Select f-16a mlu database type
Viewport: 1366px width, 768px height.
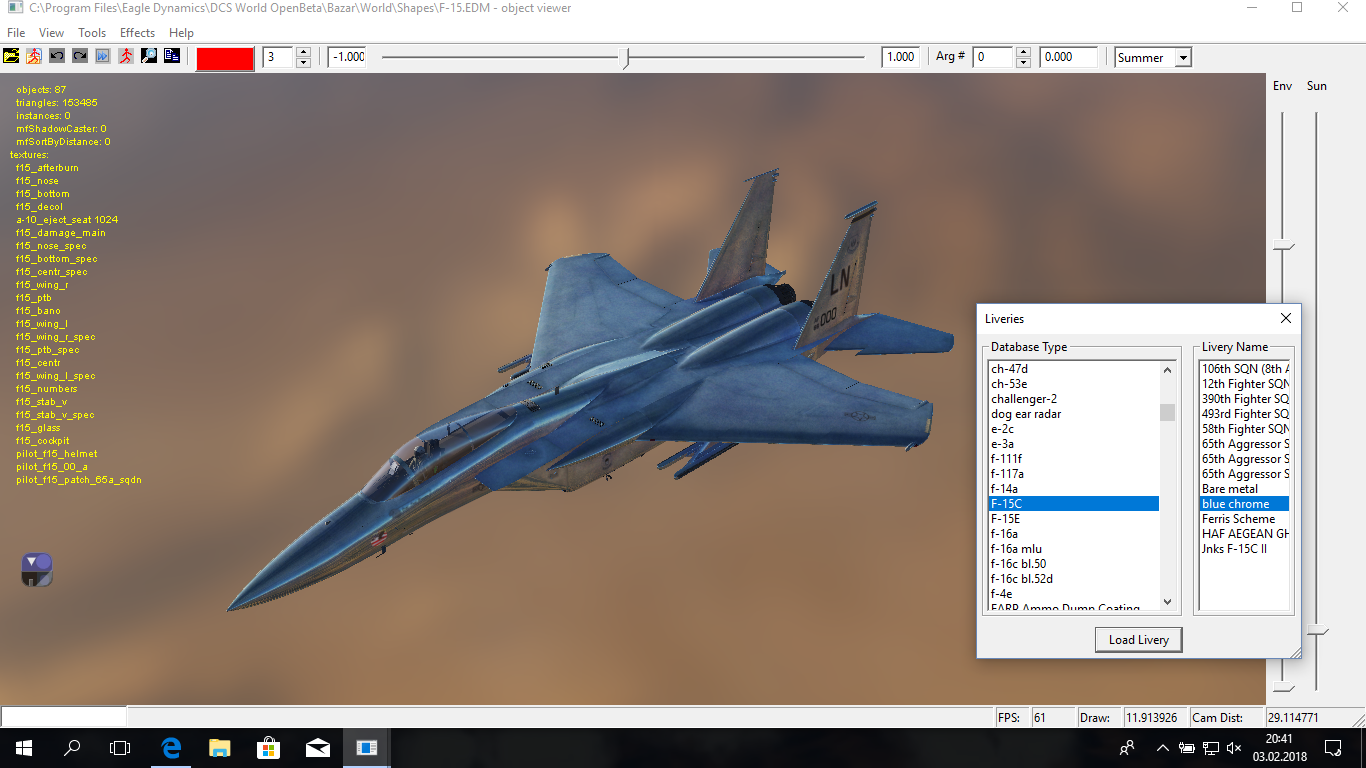click(x=1073, y=549)
